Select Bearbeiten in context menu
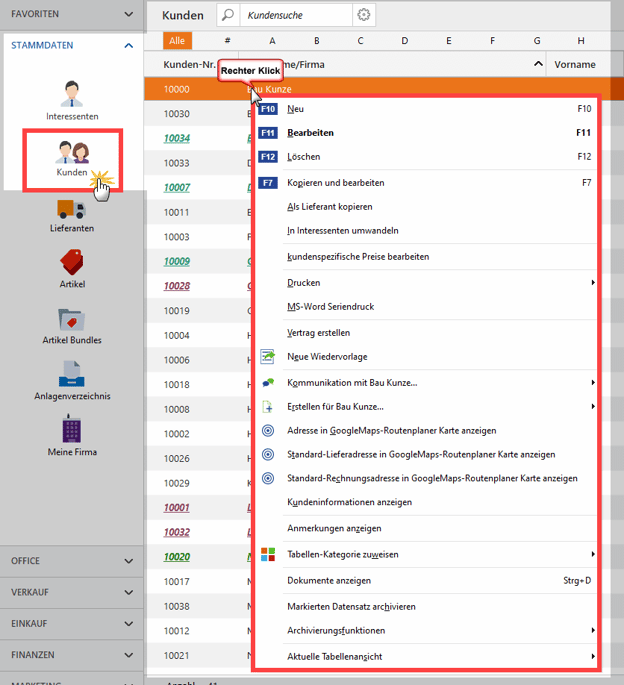This screenshot has height=685, width=624. point(310,132)
